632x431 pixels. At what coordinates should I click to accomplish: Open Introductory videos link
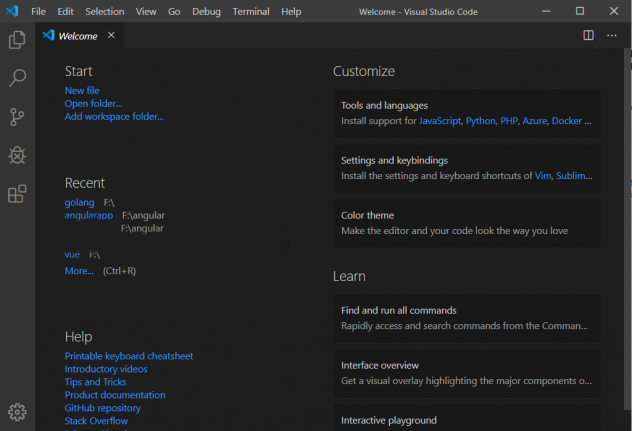(106, 369)
